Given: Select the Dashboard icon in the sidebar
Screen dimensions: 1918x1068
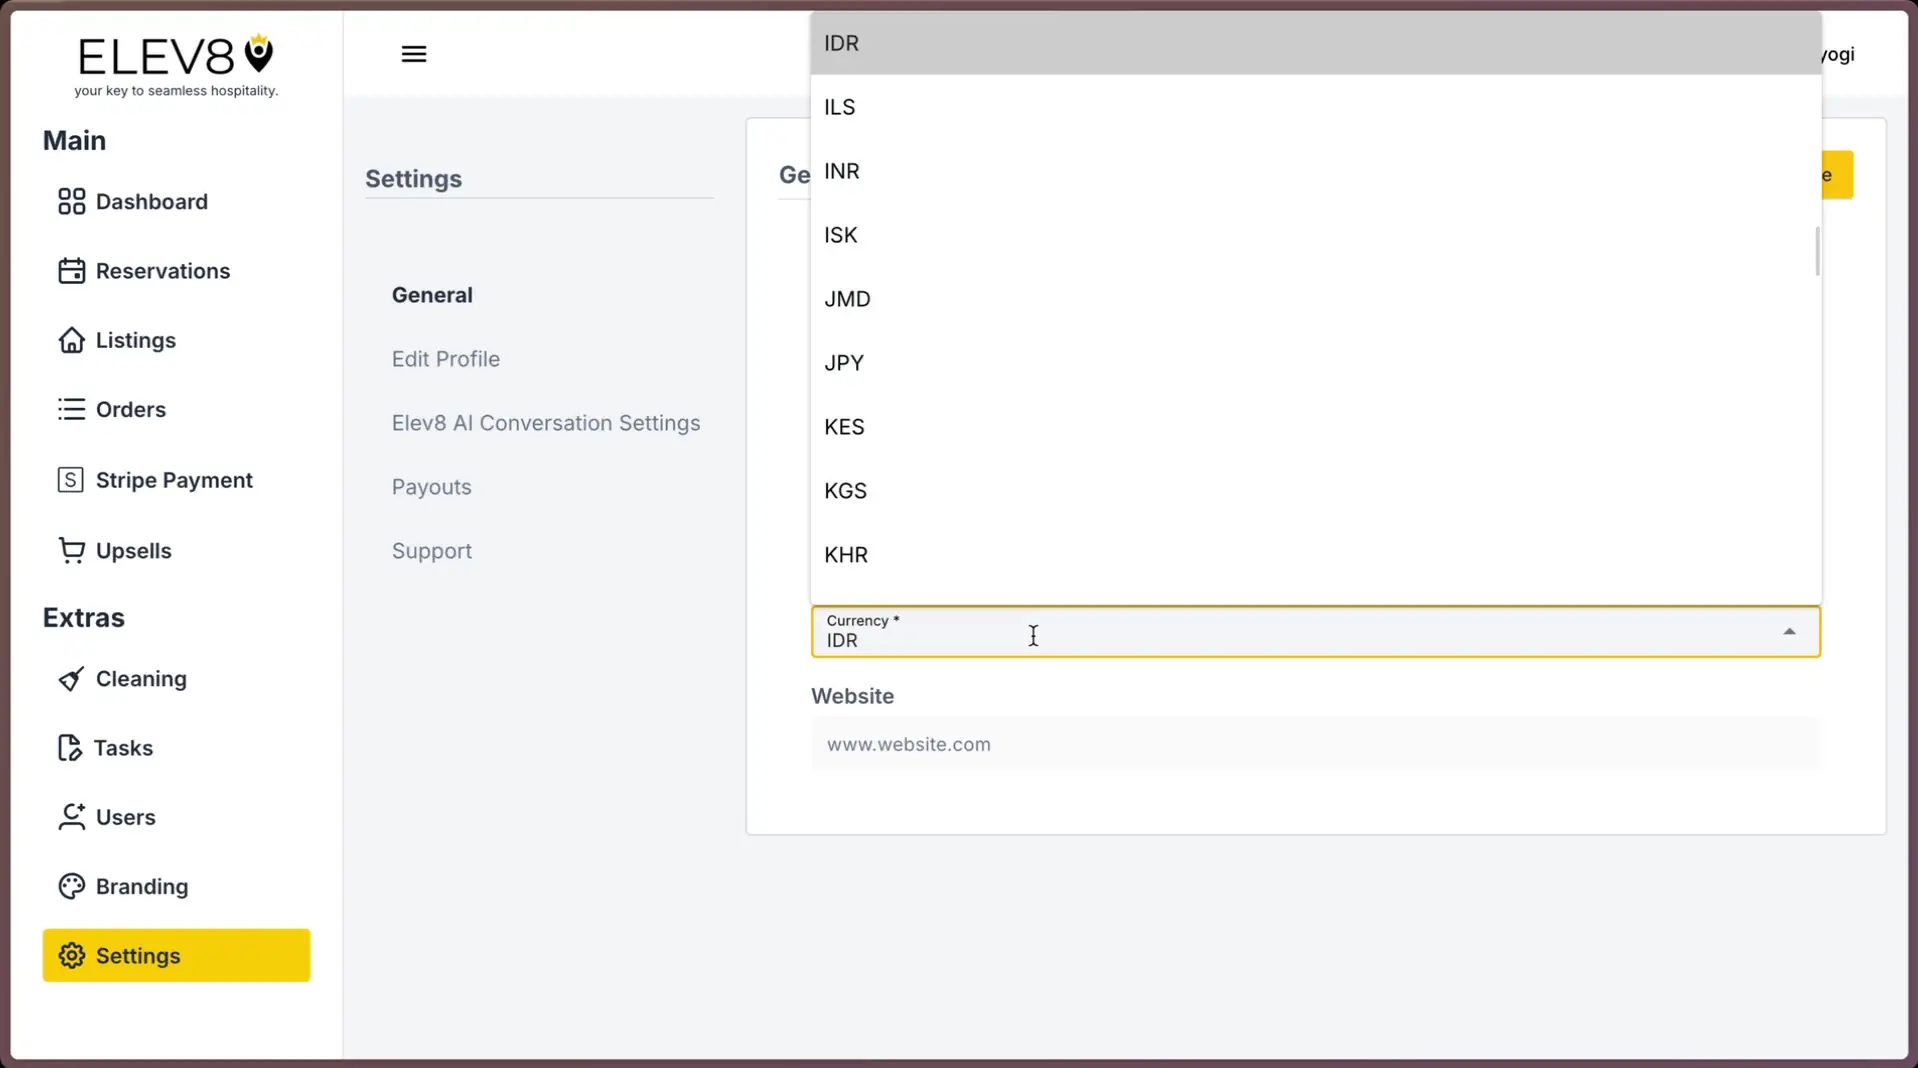Looking at the screenshot, I should pos(70,201).
